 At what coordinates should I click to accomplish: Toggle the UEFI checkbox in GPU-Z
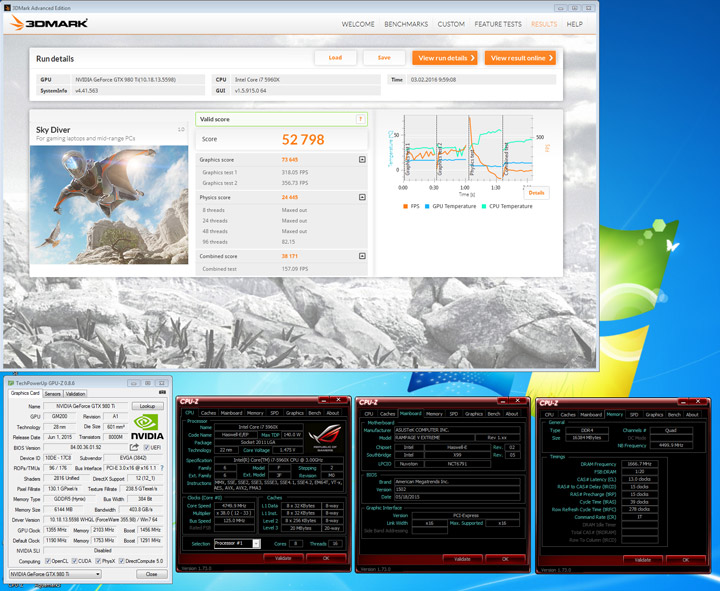[146, 448]
